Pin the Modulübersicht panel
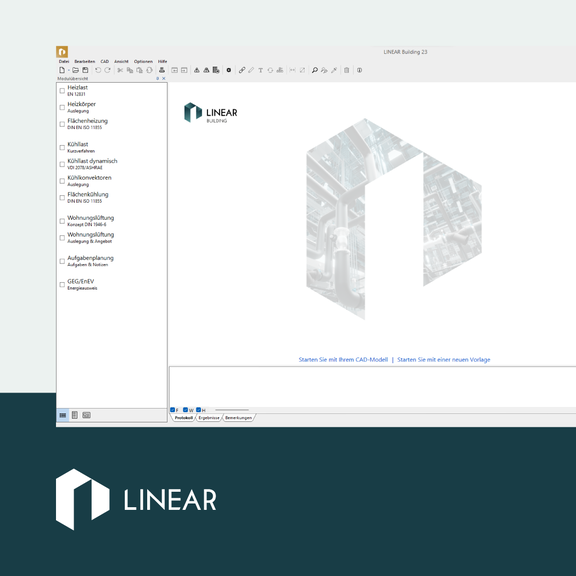The width and height of the screenshot is (576, 576). coord(158,78)
